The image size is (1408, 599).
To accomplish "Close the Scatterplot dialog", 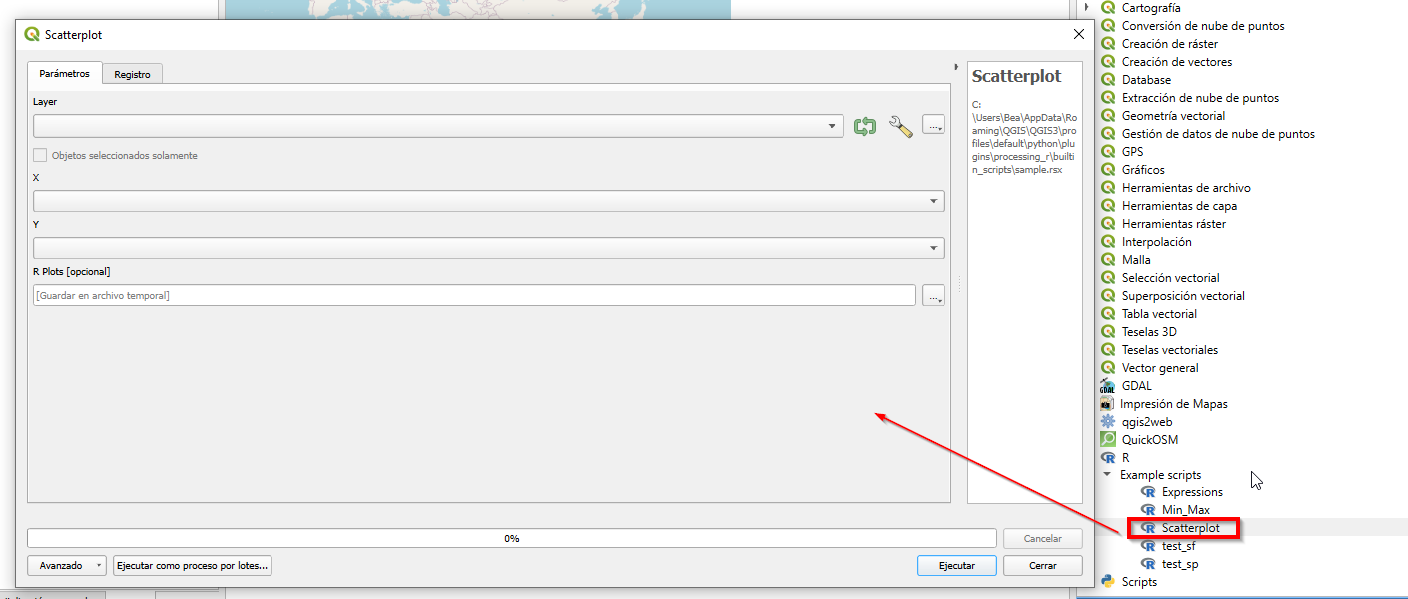I will pyautogui.click(x=1078, y=34).
